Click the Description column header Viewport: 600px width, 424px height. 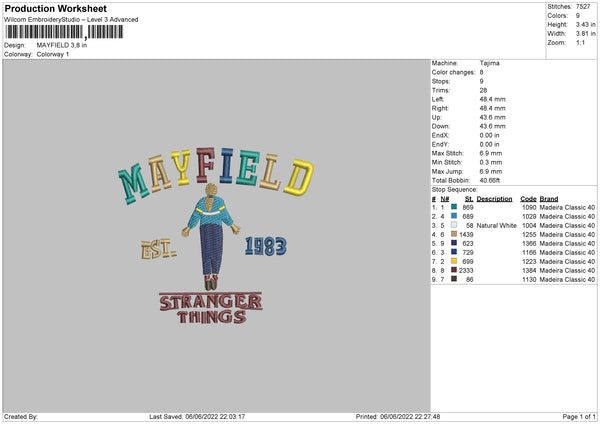click(494, 199)
